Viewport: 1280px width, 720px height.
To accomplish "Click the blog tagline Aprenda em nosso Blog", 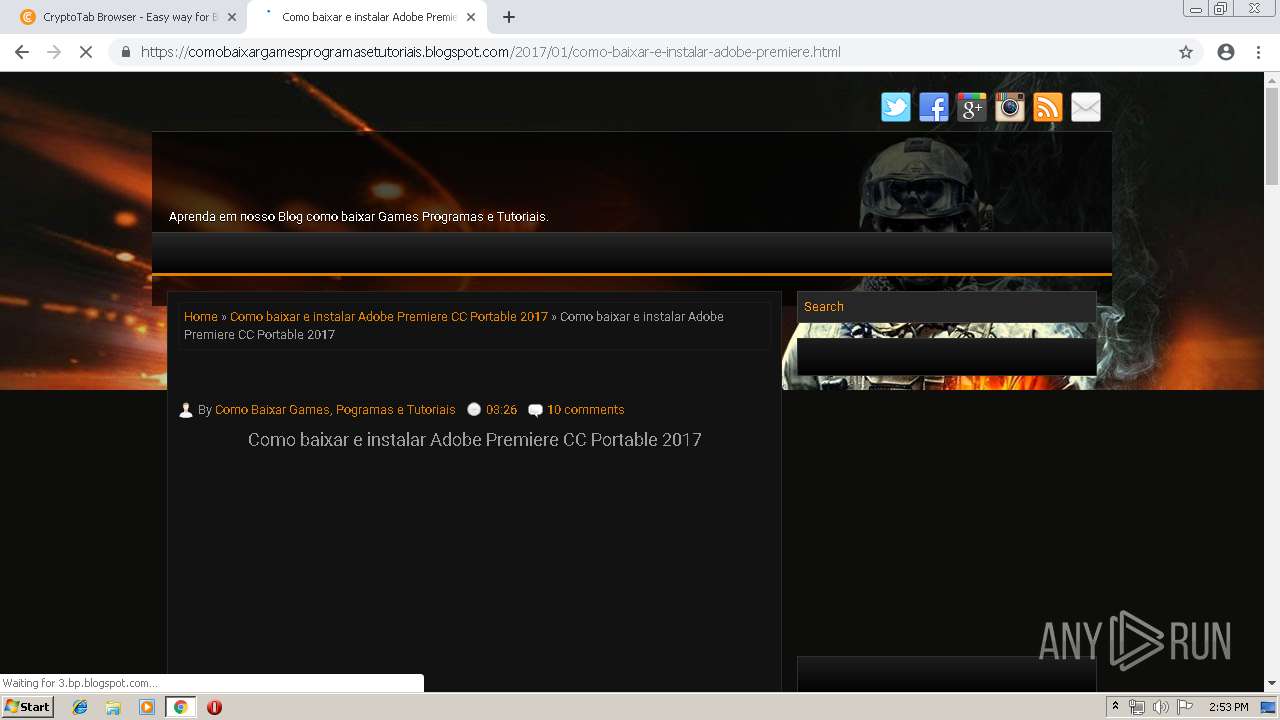I will [359, 217].
